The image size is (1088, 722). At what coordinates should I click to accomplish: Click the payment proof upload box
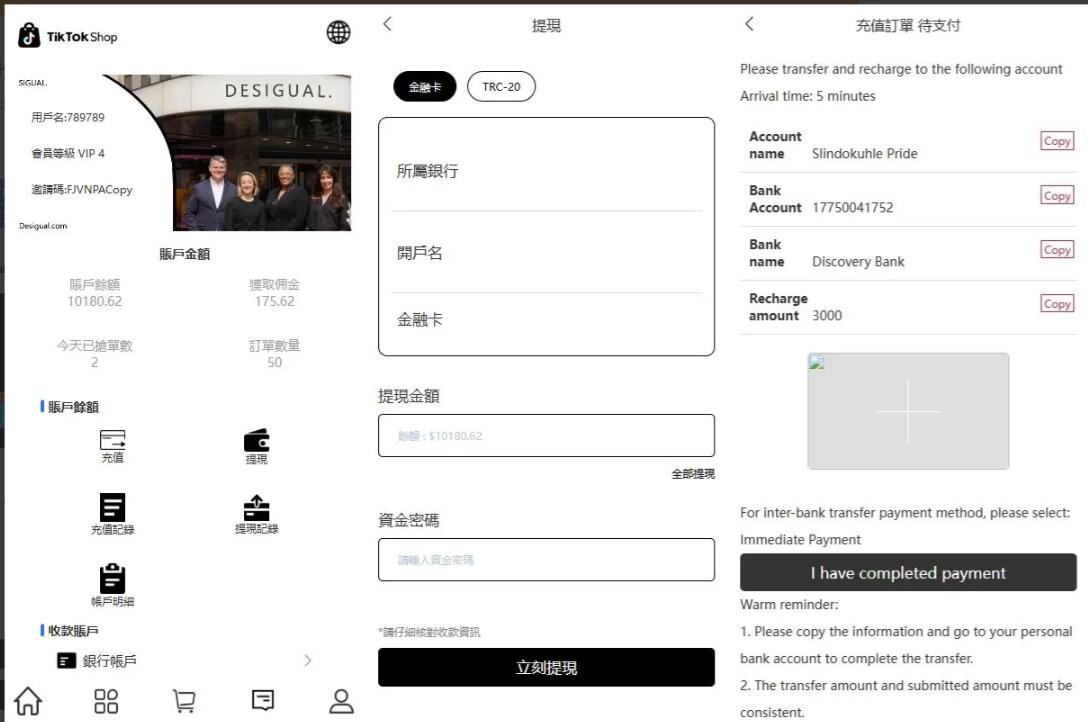(908, 411)
